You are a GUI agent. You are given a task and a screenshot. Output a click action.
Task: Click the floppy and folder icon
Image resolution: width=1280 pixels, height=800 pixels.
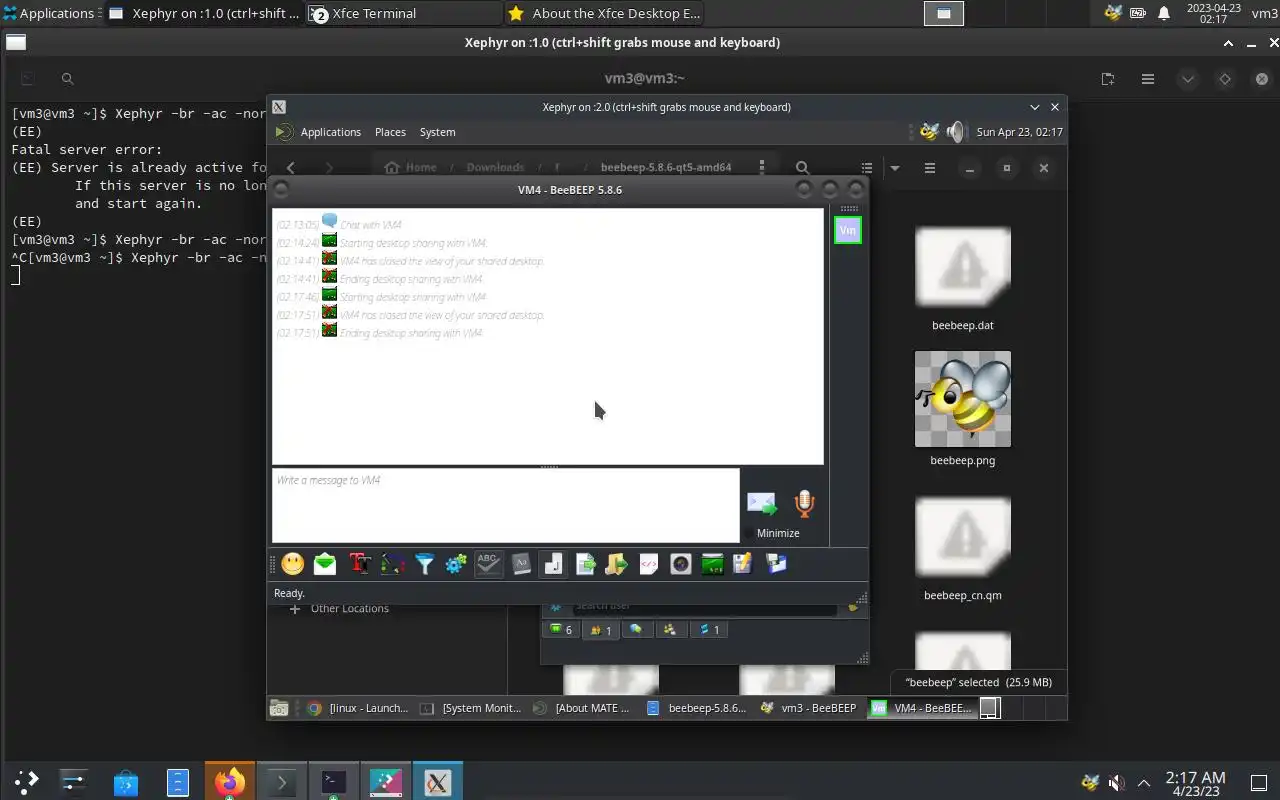(776, 564)
